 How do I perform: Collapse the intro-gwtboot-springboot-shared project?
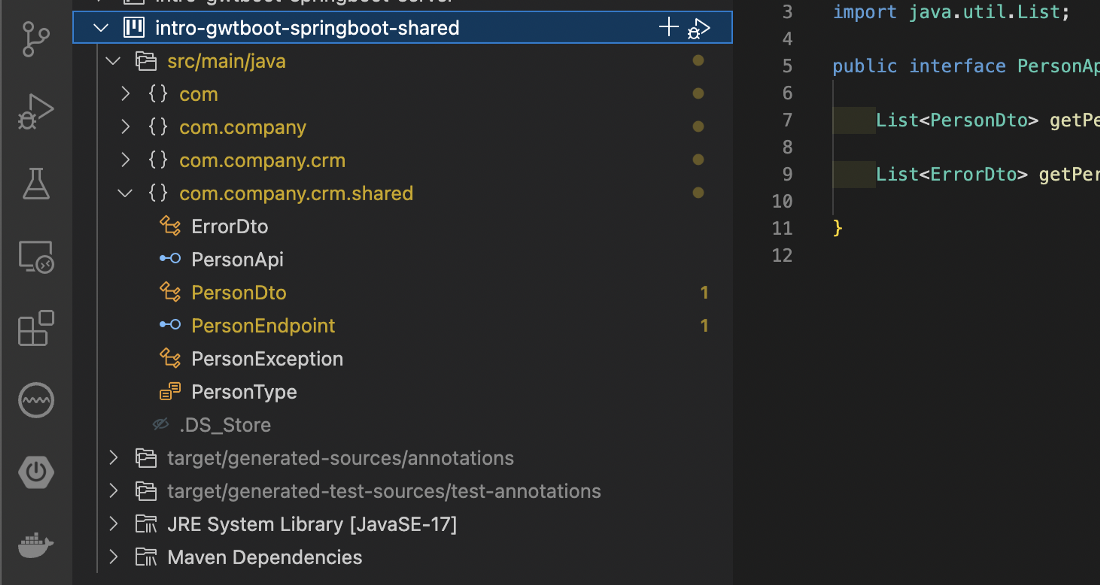(x=101, y=28)
